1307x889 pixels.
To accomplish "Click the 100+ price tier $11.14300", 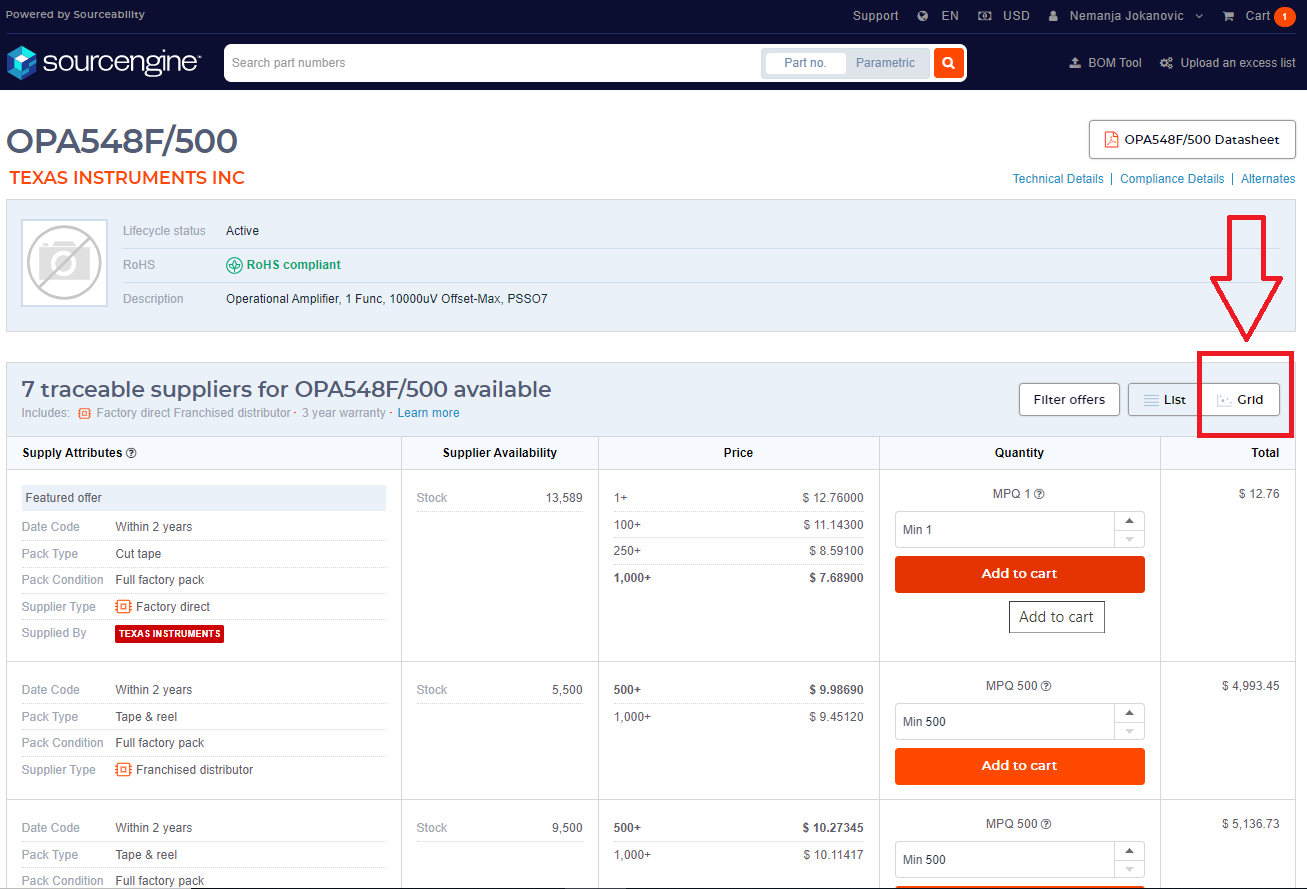I will (x=738, y=525).
